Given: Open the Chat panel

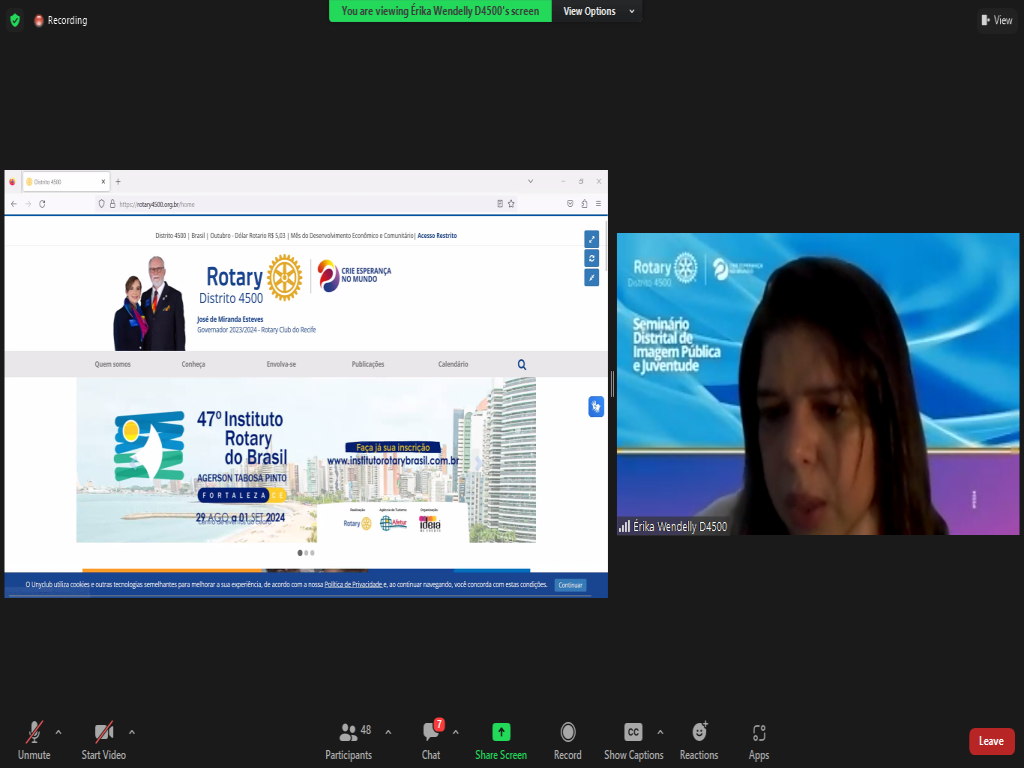Looking at the screenshot, I should [431, 732].
